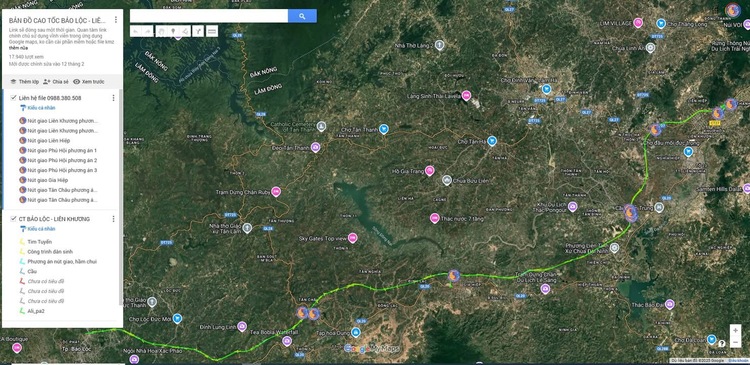
Task: Open map options three-dot menu beside title
Action: pyautogui.click(x=115, y=20)
